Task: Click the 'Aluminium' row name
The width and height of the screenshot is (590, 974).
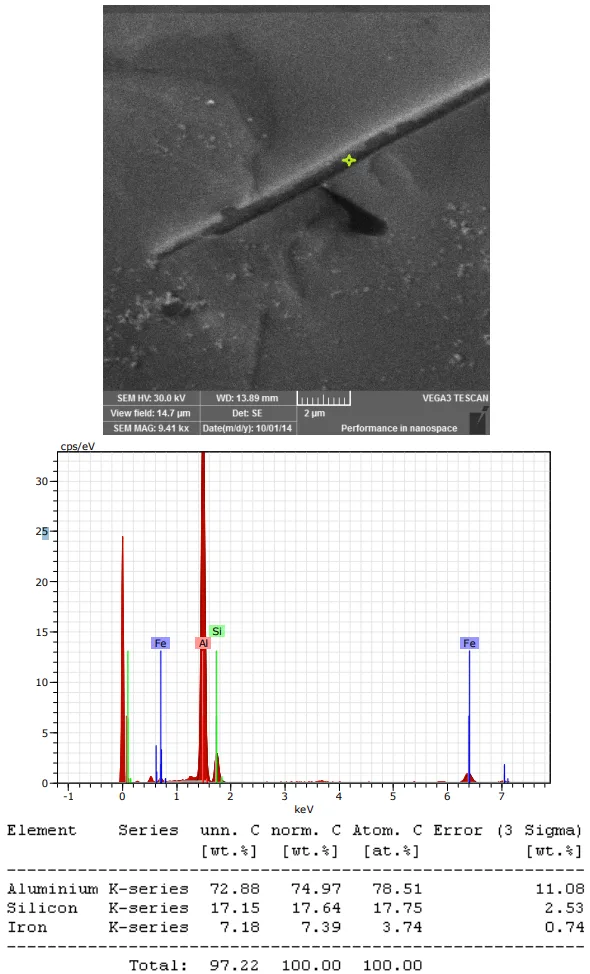Action: click(52, 889)
